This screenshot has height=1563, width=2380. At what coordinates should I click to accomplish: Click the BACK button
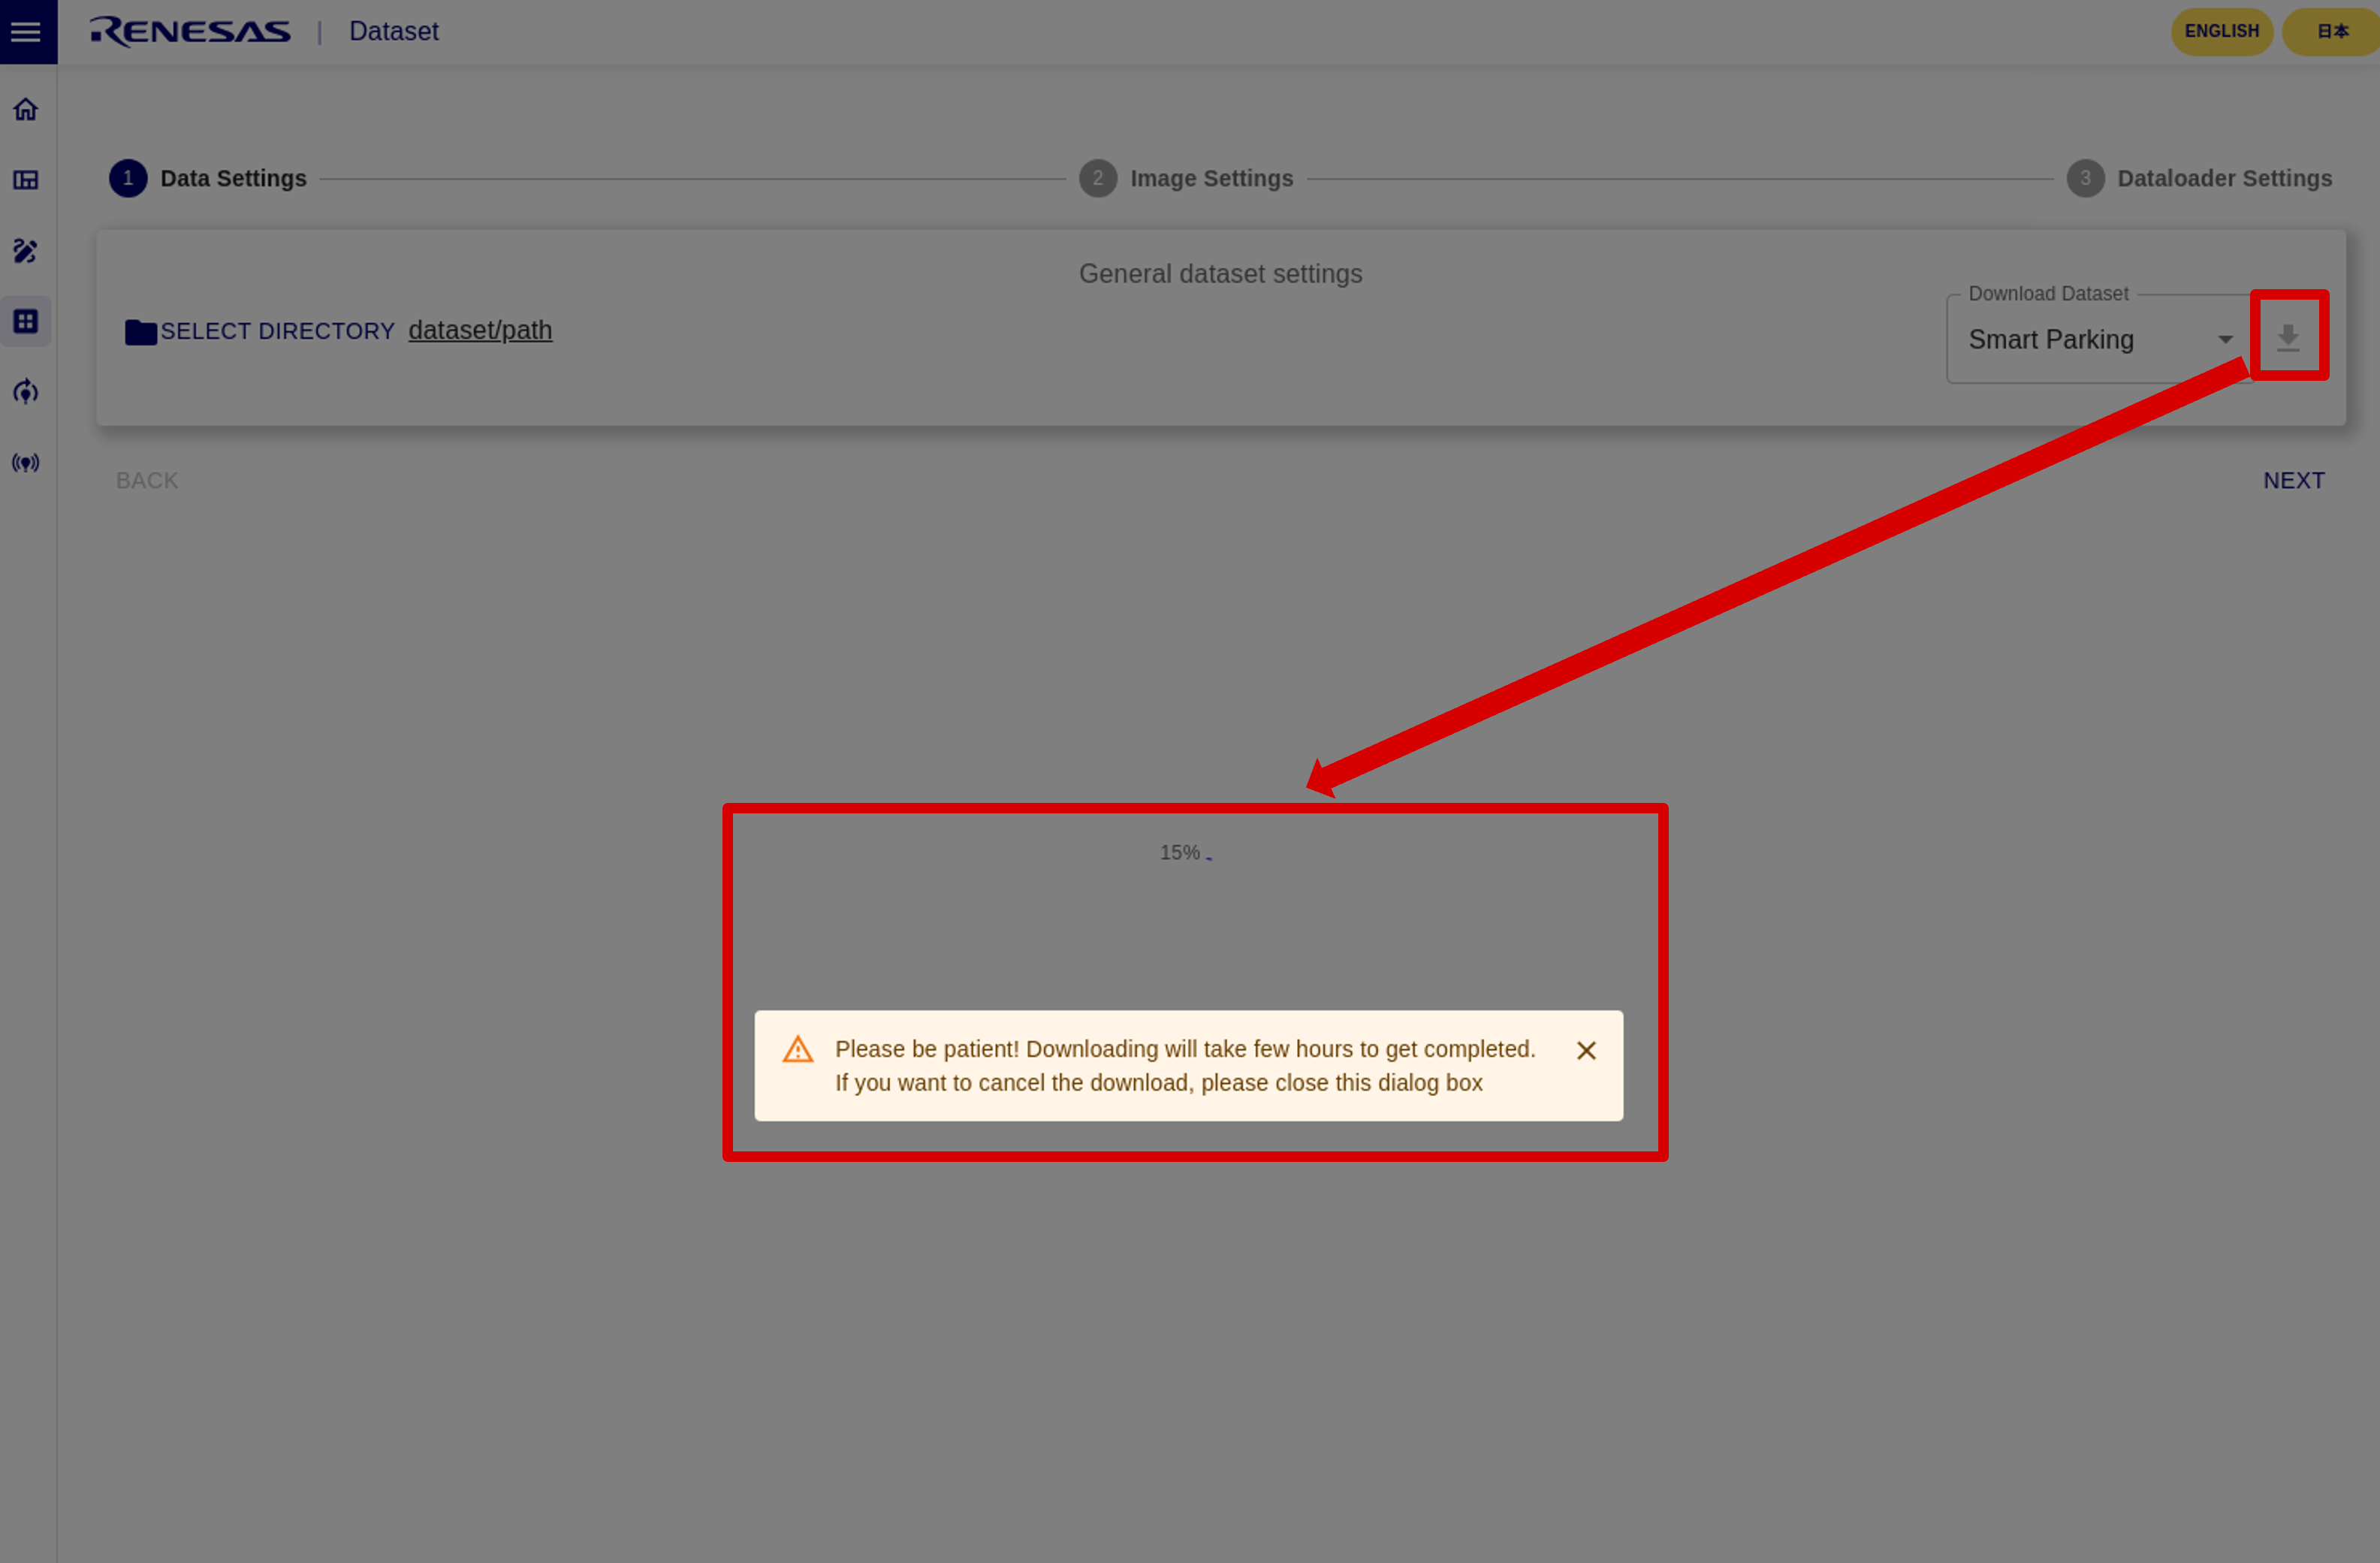click(x=147, y=480)
